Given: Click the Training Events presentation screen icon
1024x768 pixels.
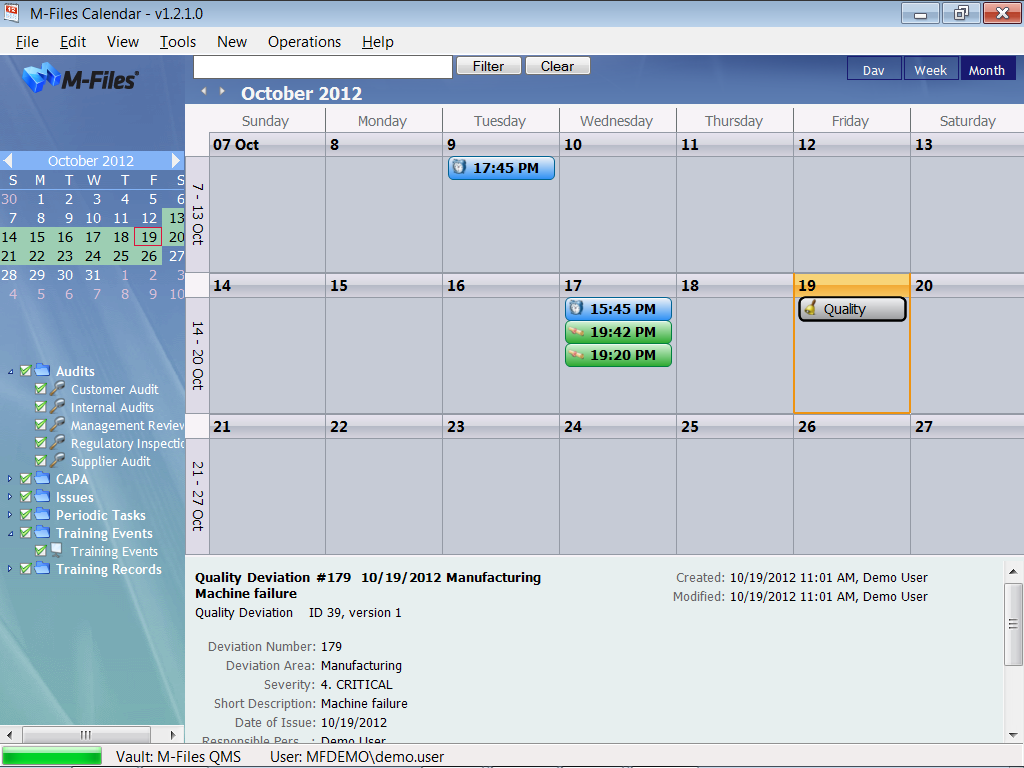Looking at the screenshot, I should click(57, 551).
